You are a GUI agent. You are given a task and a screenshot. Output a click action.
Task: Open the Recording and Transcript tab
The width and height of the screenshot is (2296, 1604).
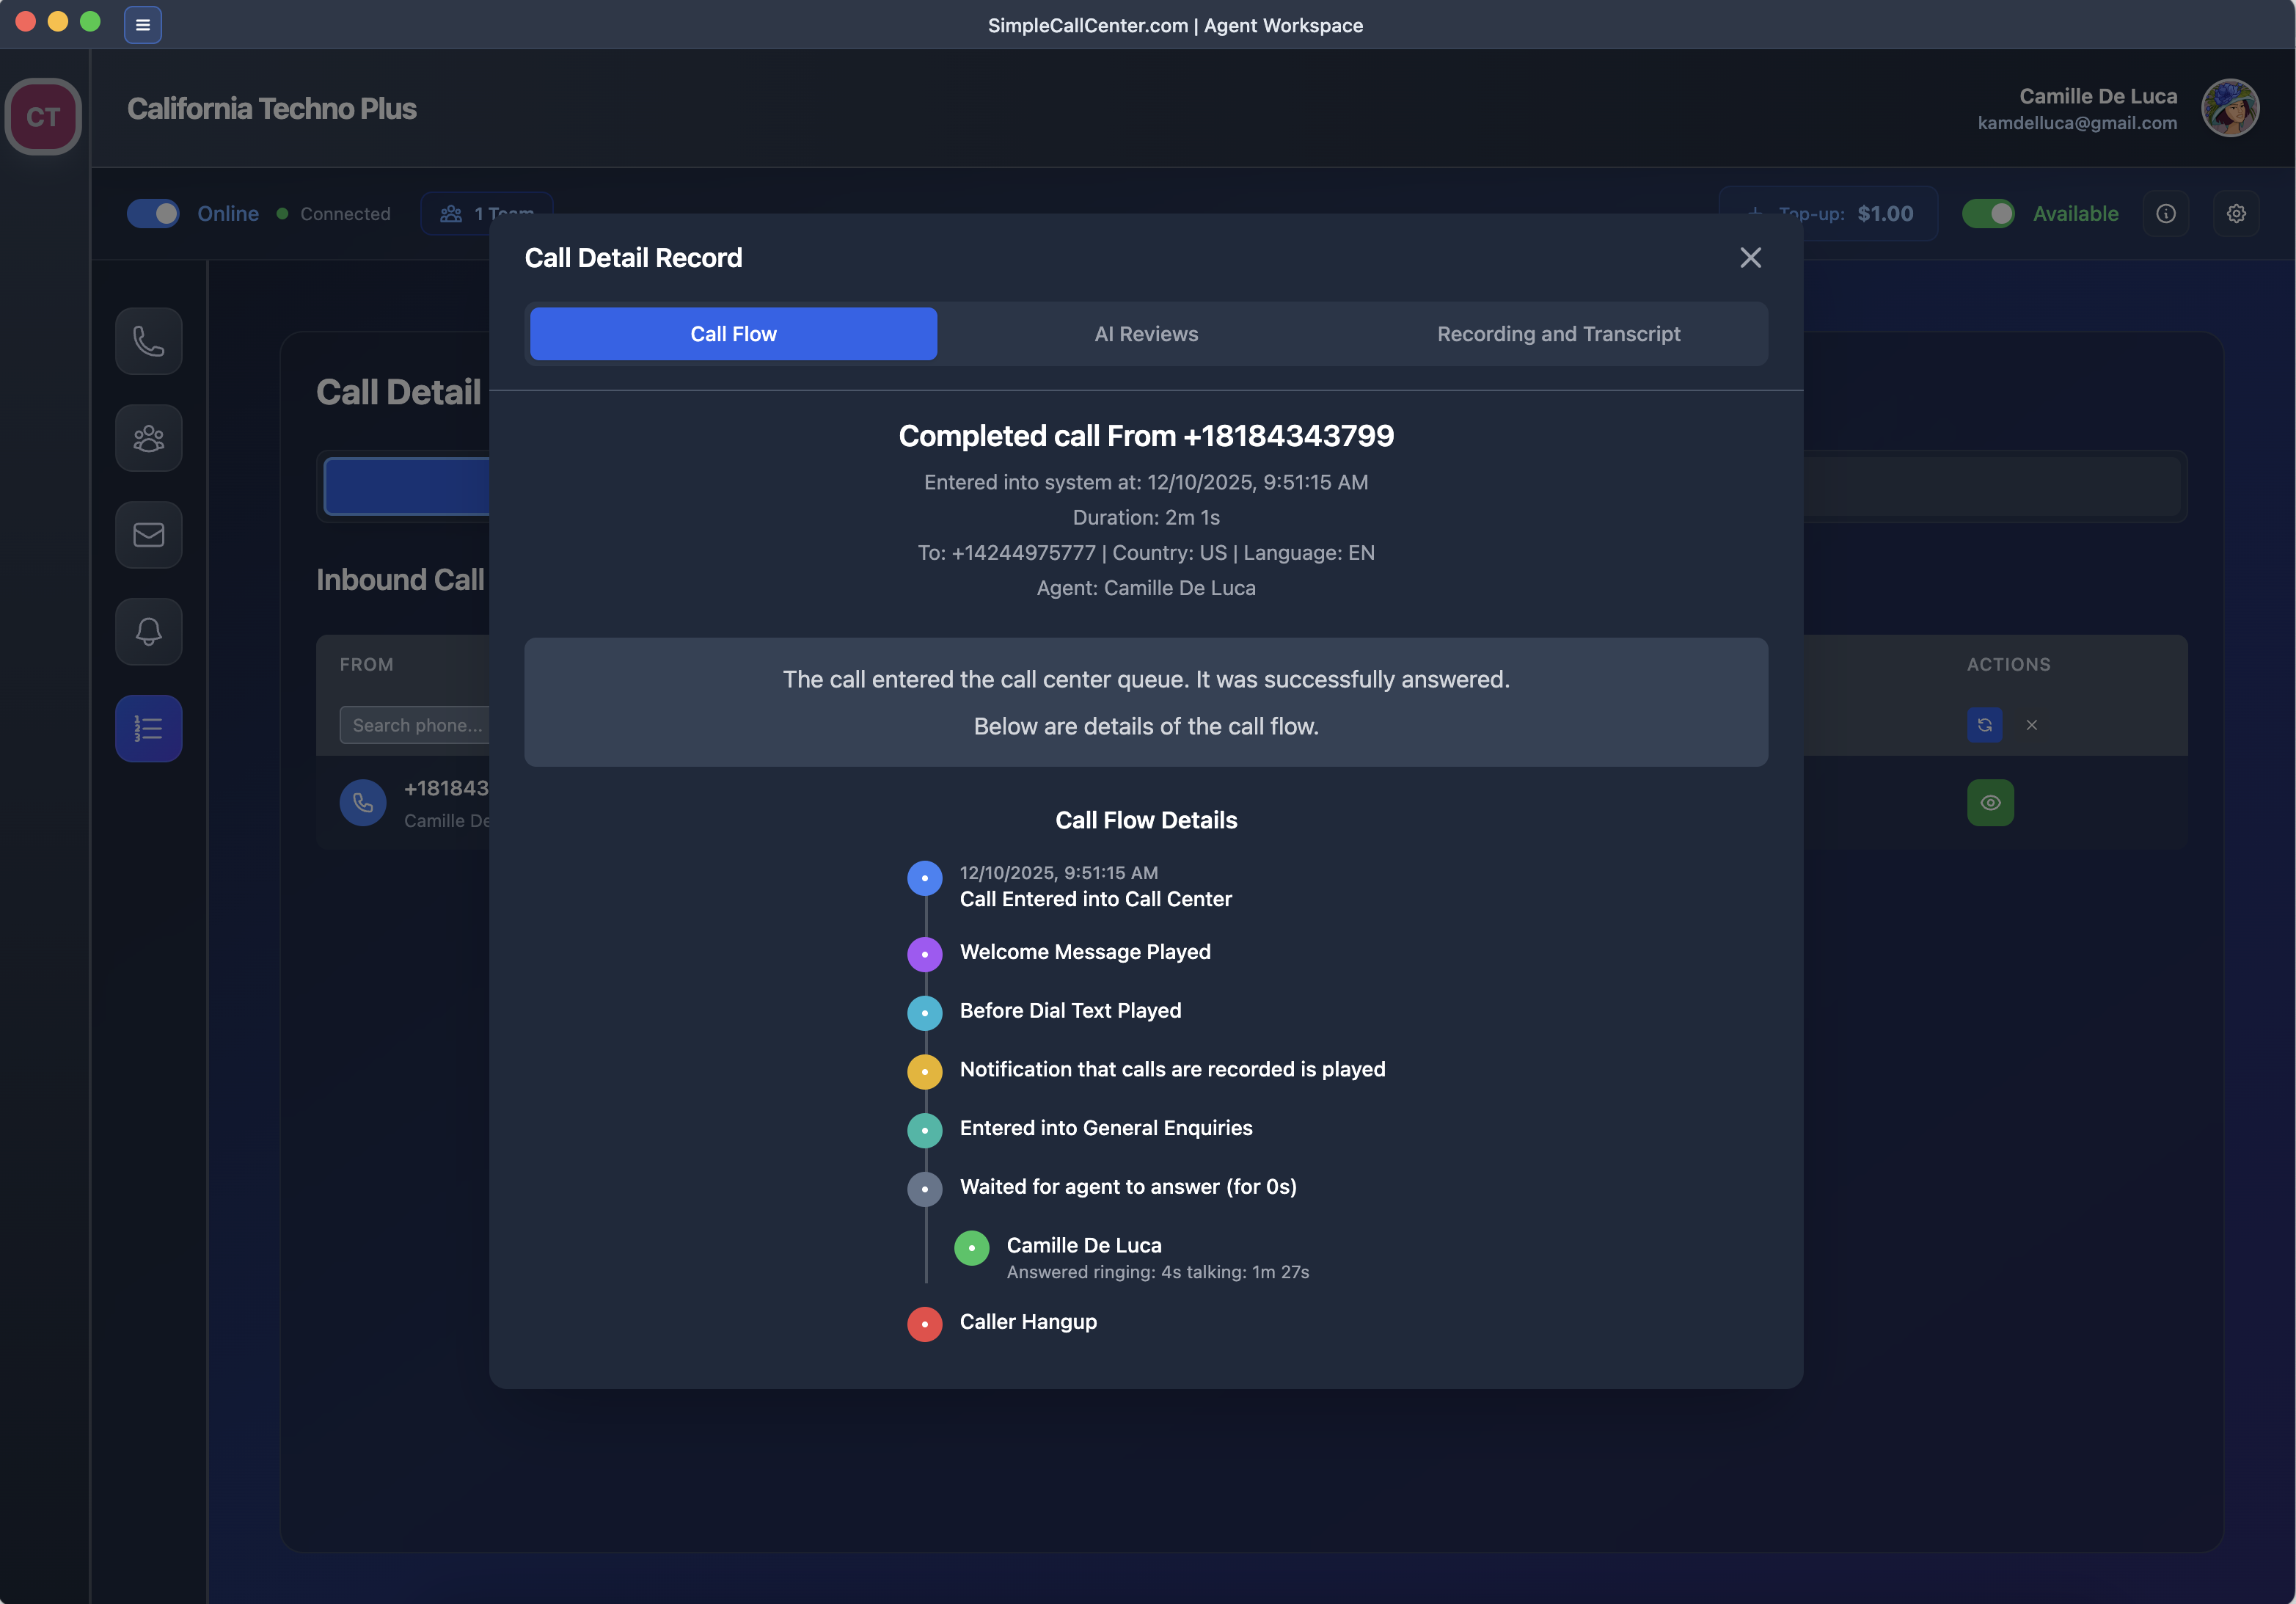[1558, 333]
